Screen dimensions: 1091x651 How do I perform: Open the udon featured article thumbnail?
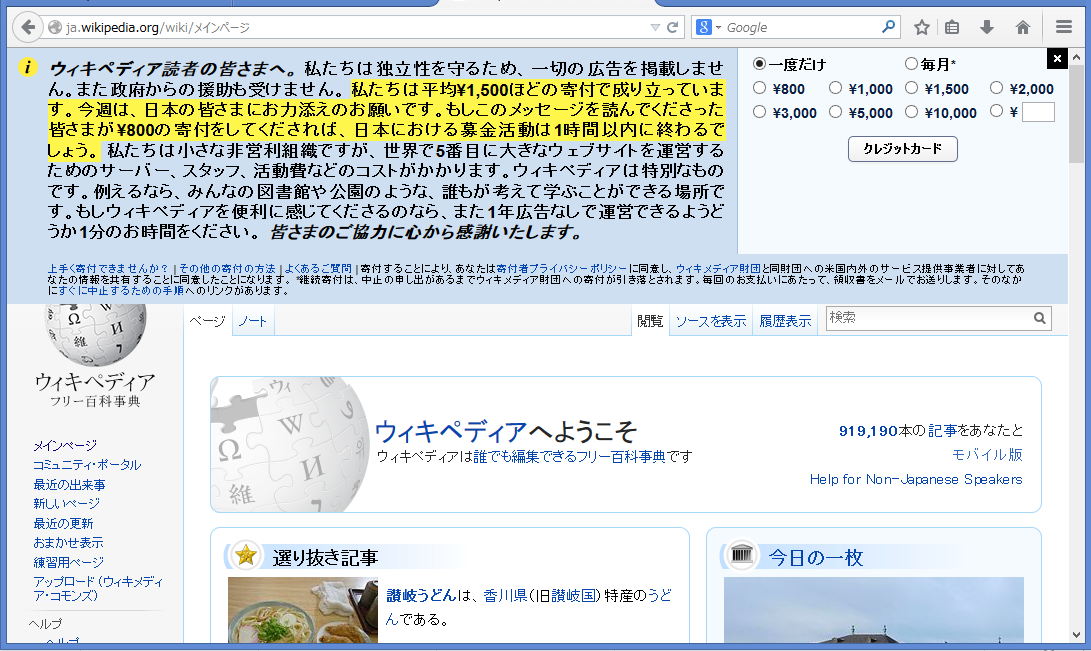tap(303, 610)
